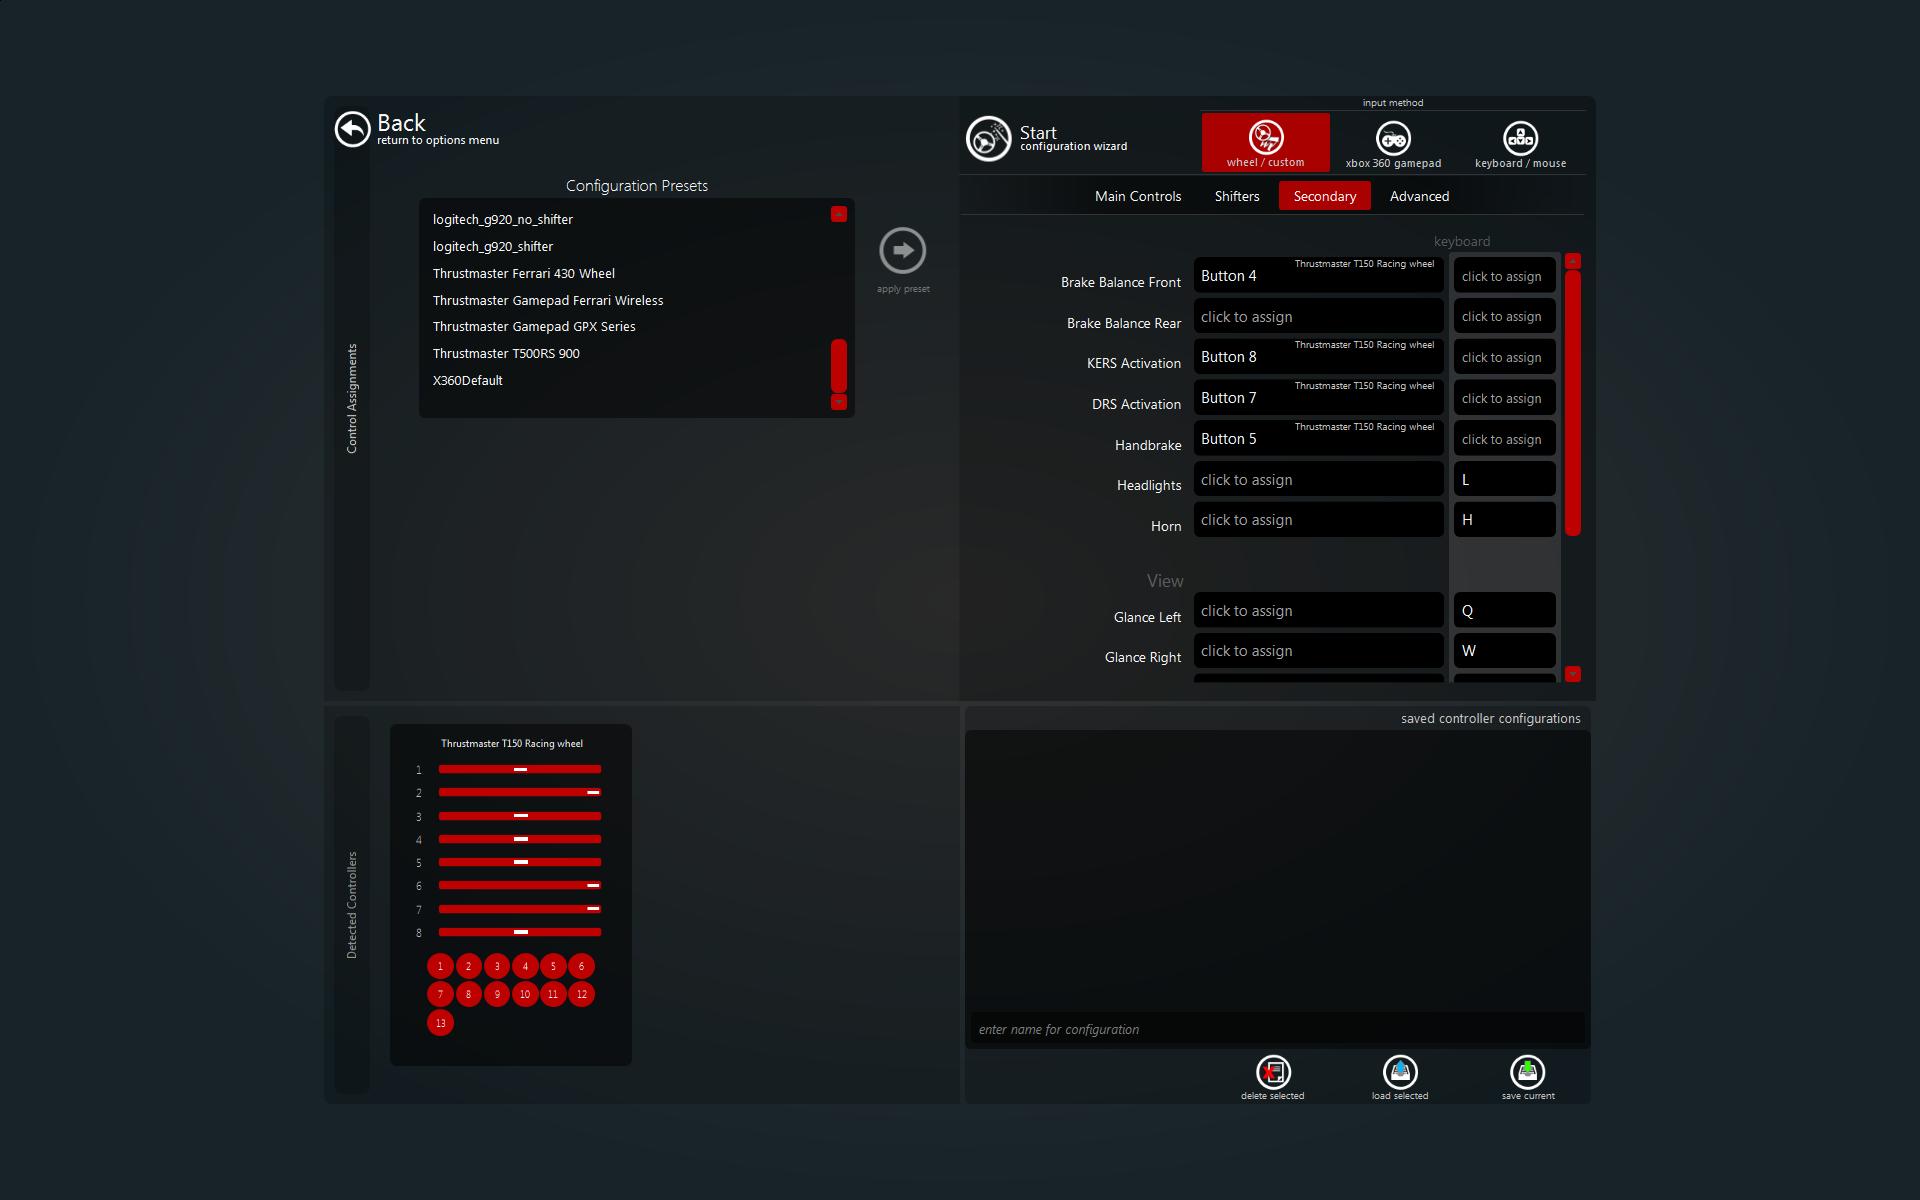Open the Main Controls tab
Viewport: 1920px width, 1200px height.
[x=1137, y=196]
